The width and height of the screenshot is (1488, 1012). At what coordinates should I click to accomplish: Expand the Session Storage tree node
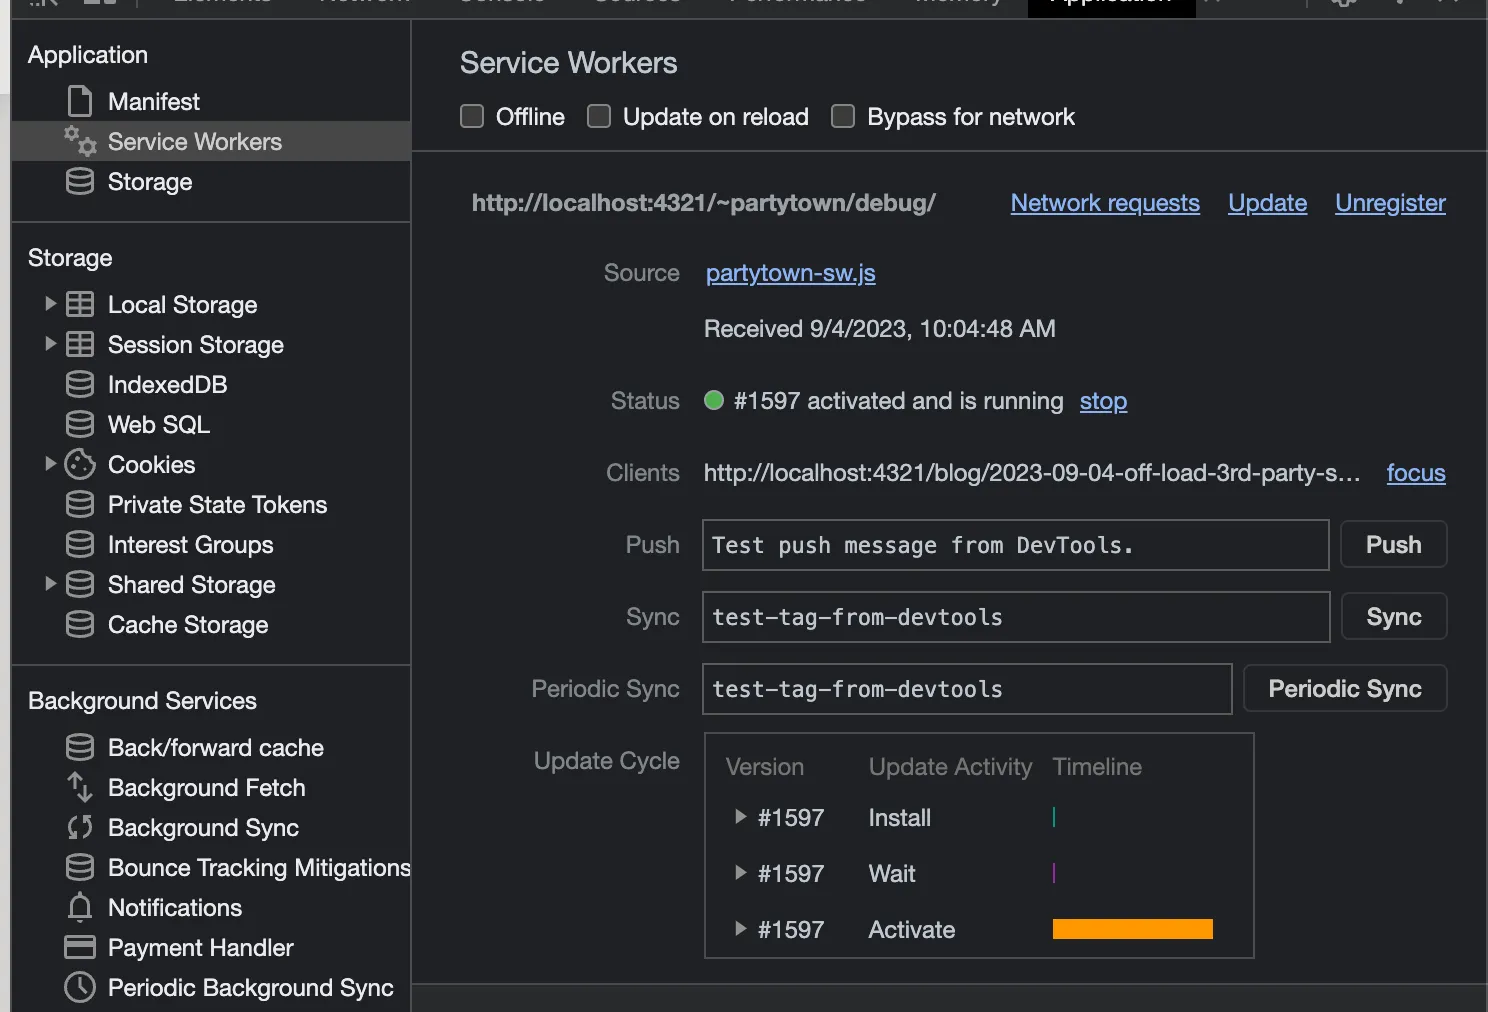(50, 344)
